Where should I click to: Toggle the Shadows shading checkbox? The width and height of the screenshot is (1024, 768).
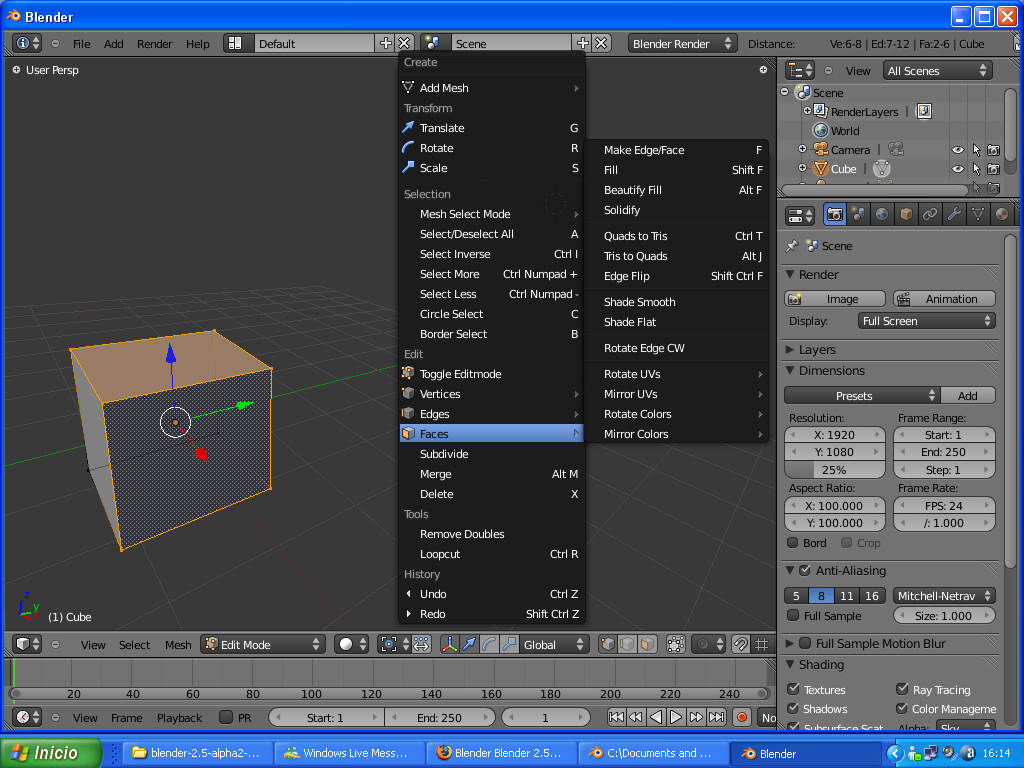tap(793, 708)
